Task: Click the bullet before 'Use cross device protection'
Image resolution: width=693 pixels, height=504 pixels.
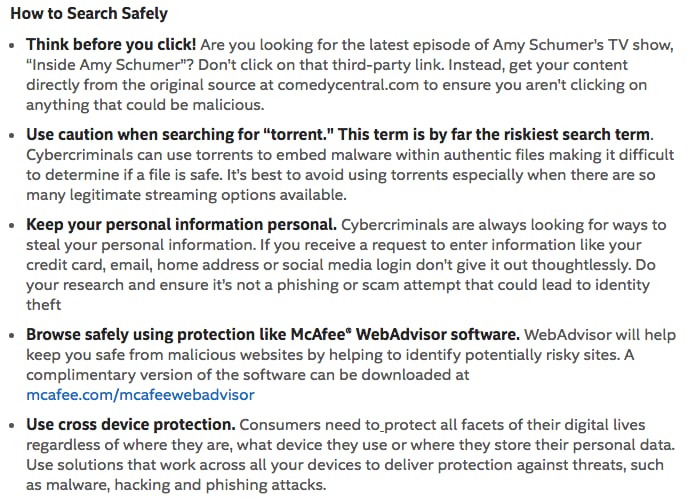Action: click(x=12, y=425)
